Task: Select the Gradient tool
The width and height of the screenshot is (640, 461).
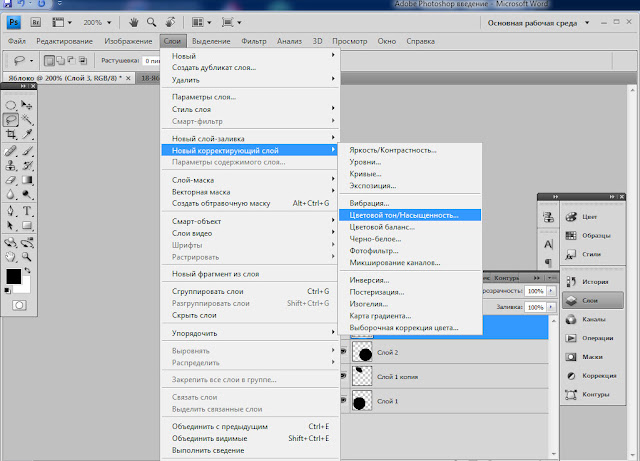Action: (27, 180)
